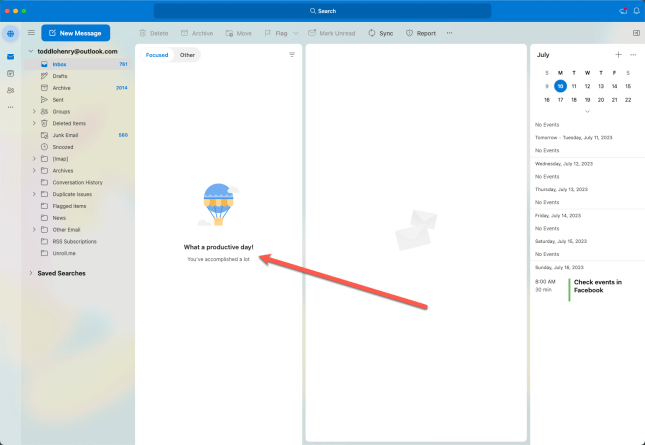Click the Sync toolbar button
Viewport: 645px width, 445px height.
coord(380,33)
